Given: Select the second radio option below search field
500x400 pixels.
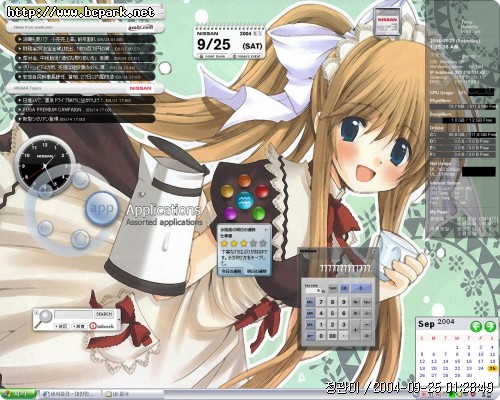Looking at the screenshot, I should point(79,326).
